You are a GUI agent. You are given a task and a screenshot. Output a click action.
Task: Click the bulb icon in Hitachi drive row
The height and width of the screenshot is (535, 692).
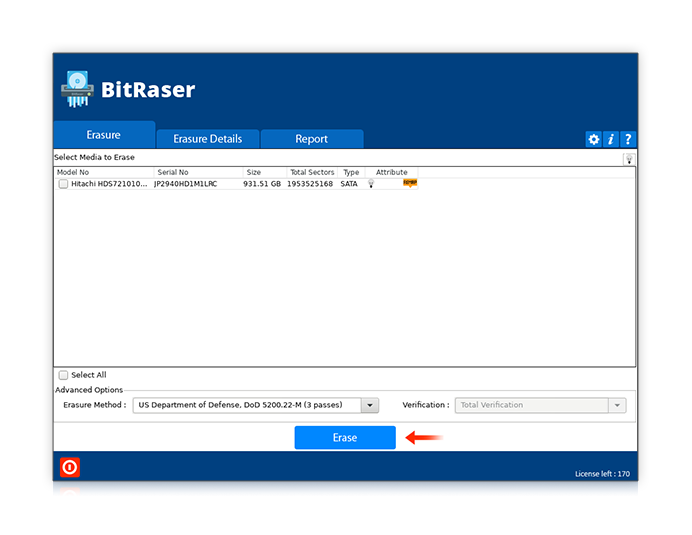click(x=371, y=184)
